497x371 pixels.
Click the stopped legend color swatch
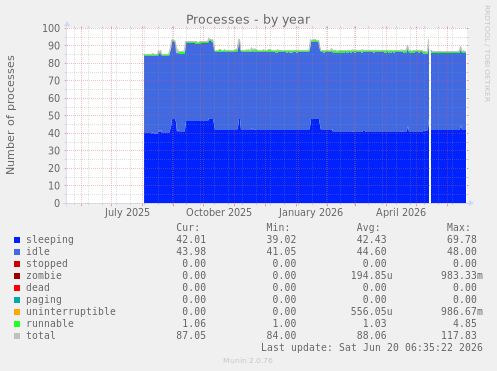click(17, 264)
